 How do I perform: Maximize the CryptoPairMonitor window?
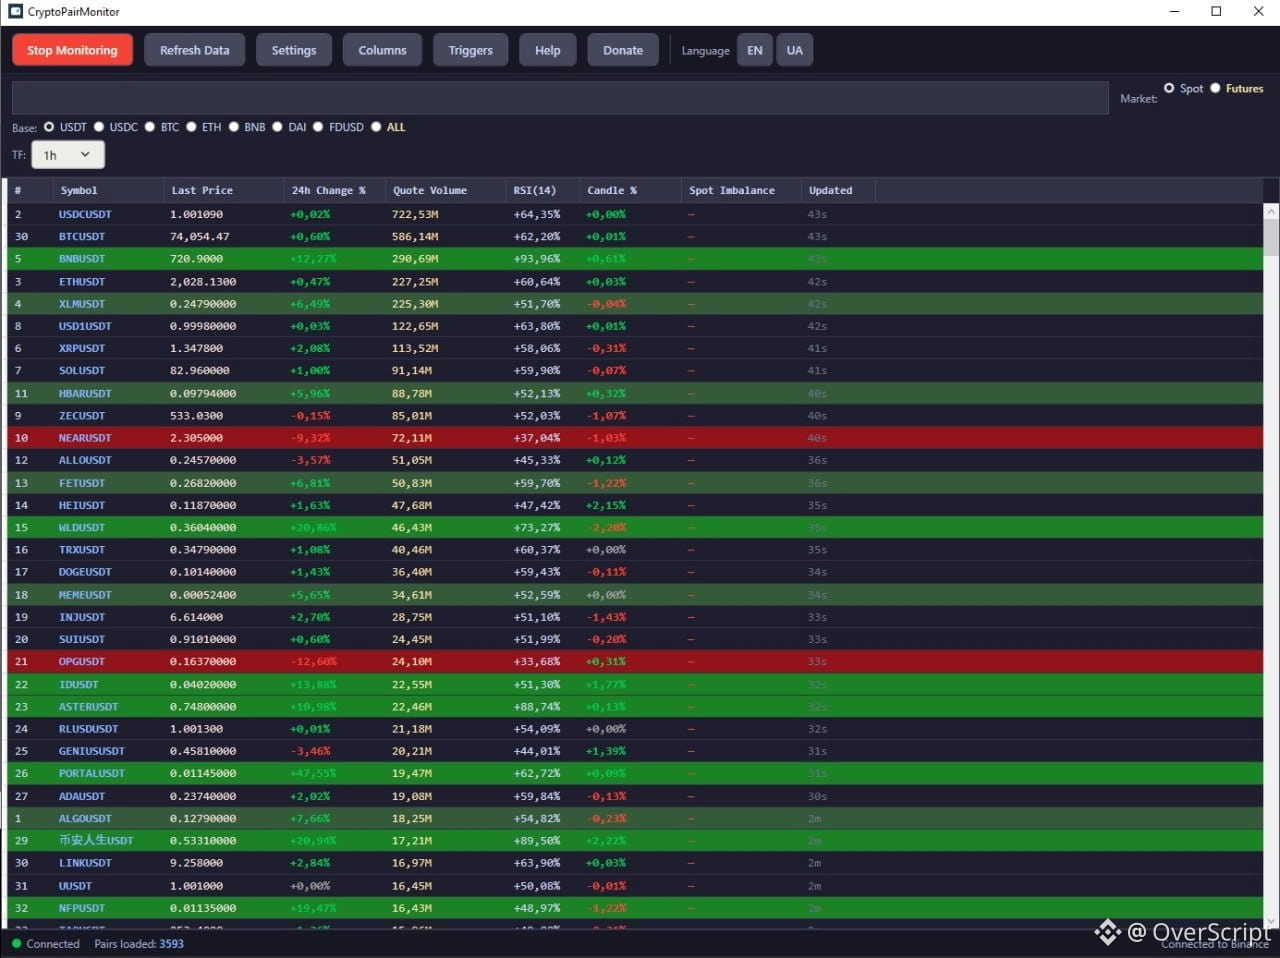click(x=1216, y=11)
